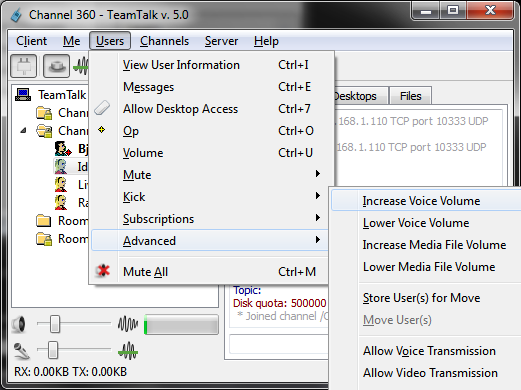Click the connect plug toolbar icon

coord(23,66)
